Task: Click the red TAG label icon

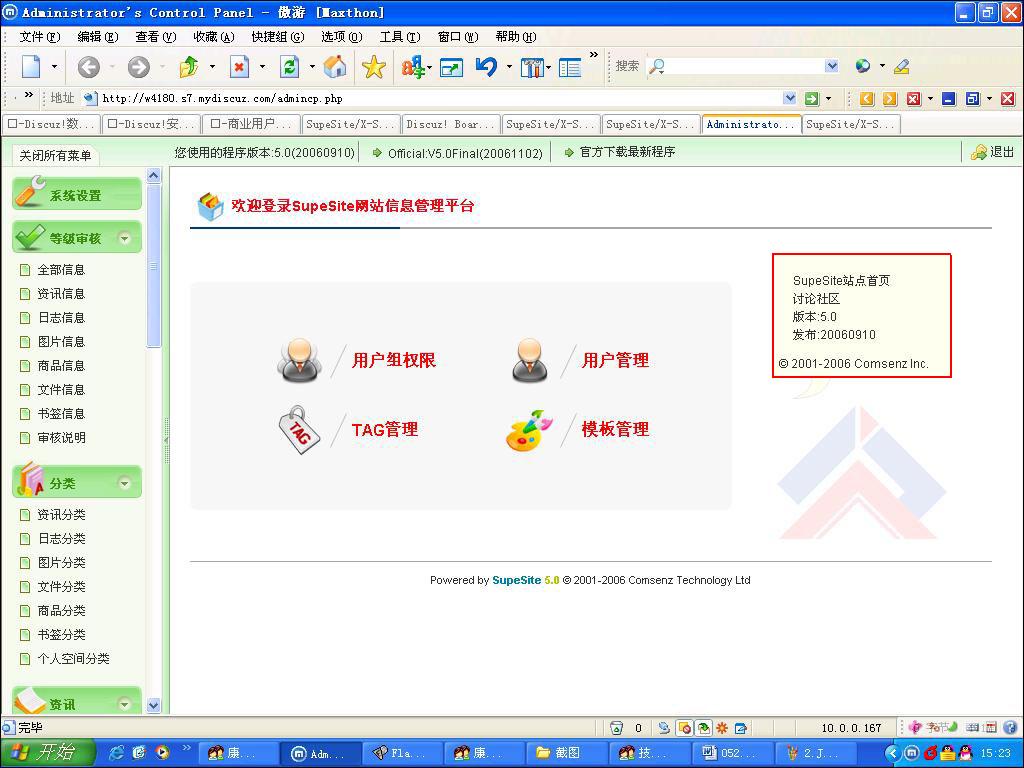Action: pyautogui.click(x=299, y=430)
